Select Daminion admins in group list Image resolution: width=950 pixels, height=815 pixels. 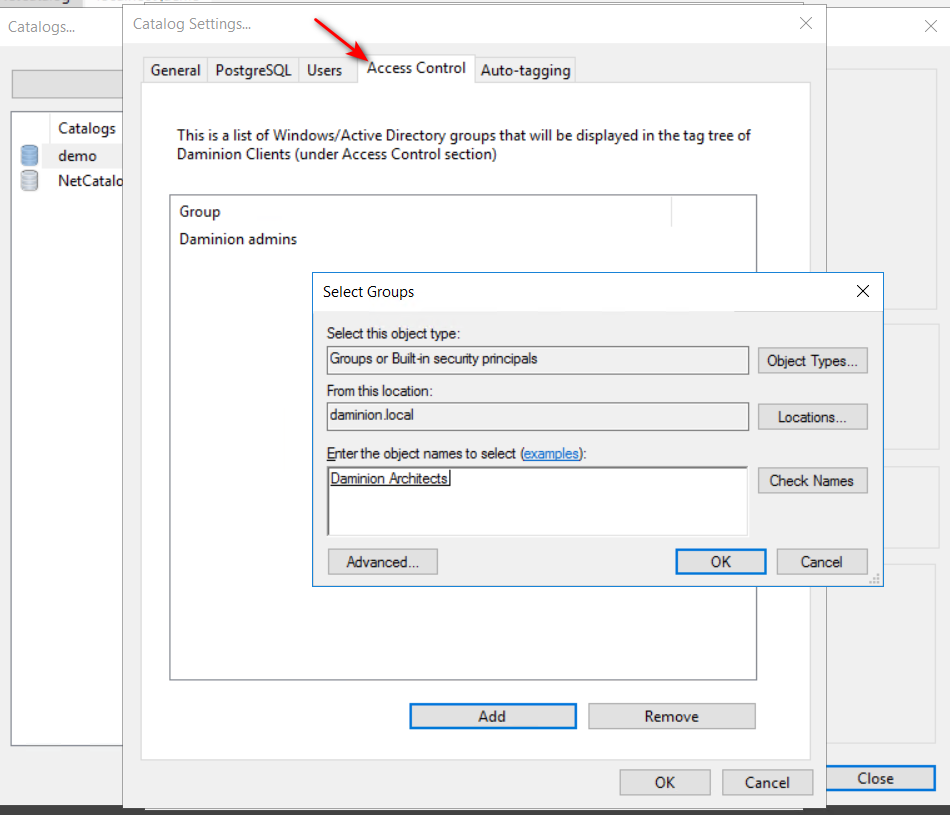(x=238, y=239)
